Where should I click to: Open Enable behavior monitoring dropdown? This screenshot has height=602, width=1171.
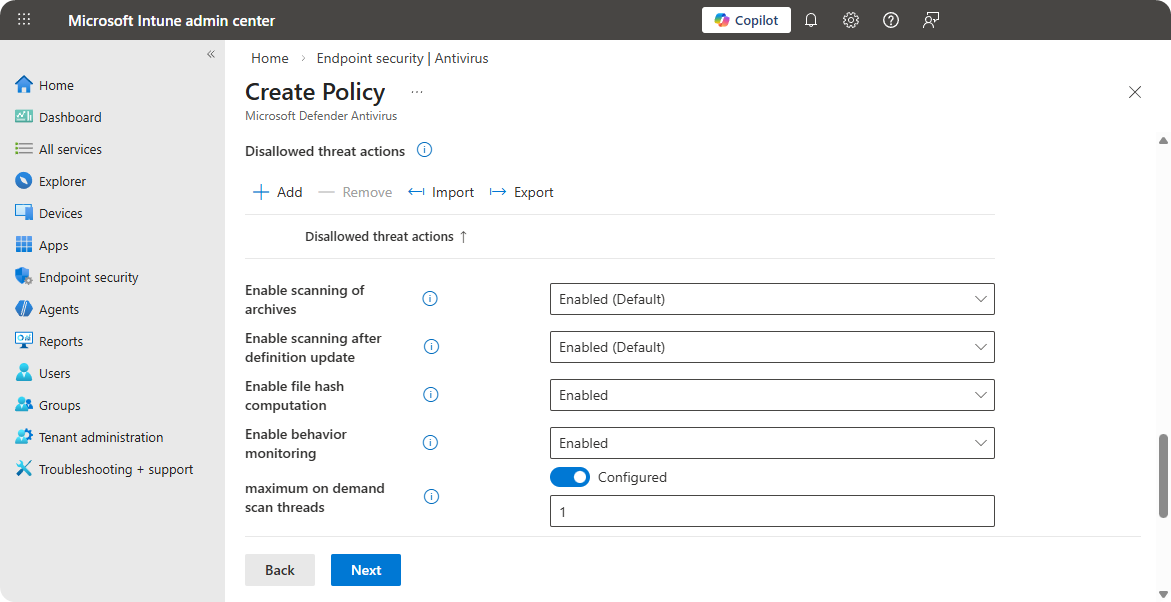tap(771, 443)
